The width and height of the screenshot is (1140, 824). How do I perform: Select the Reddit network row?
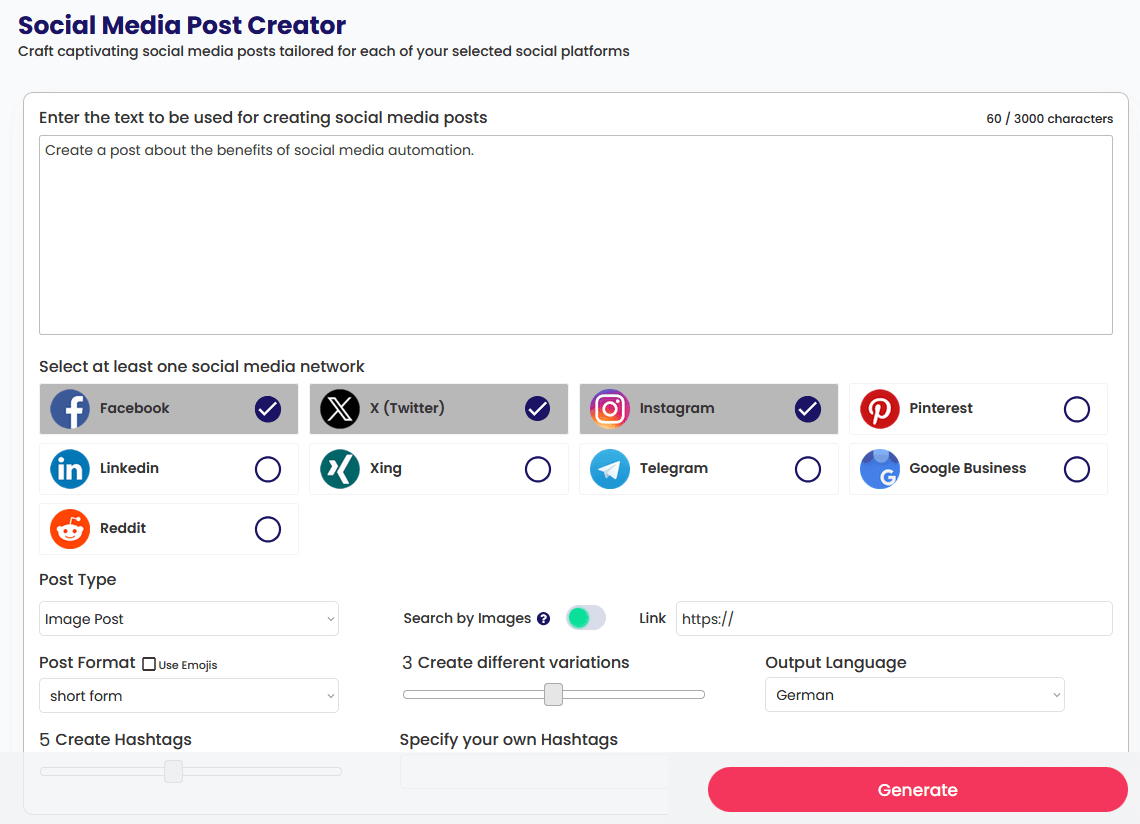pos(168,529)
